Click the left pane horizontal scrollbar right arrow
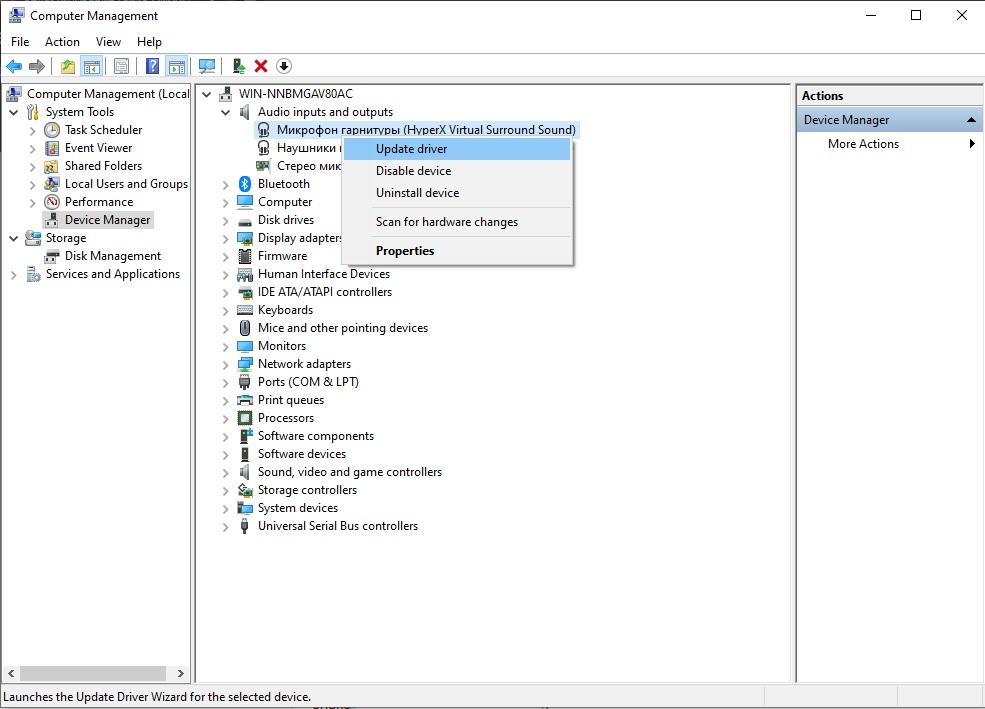This screenshot has width=985, height=709. [x=180, y=673]
